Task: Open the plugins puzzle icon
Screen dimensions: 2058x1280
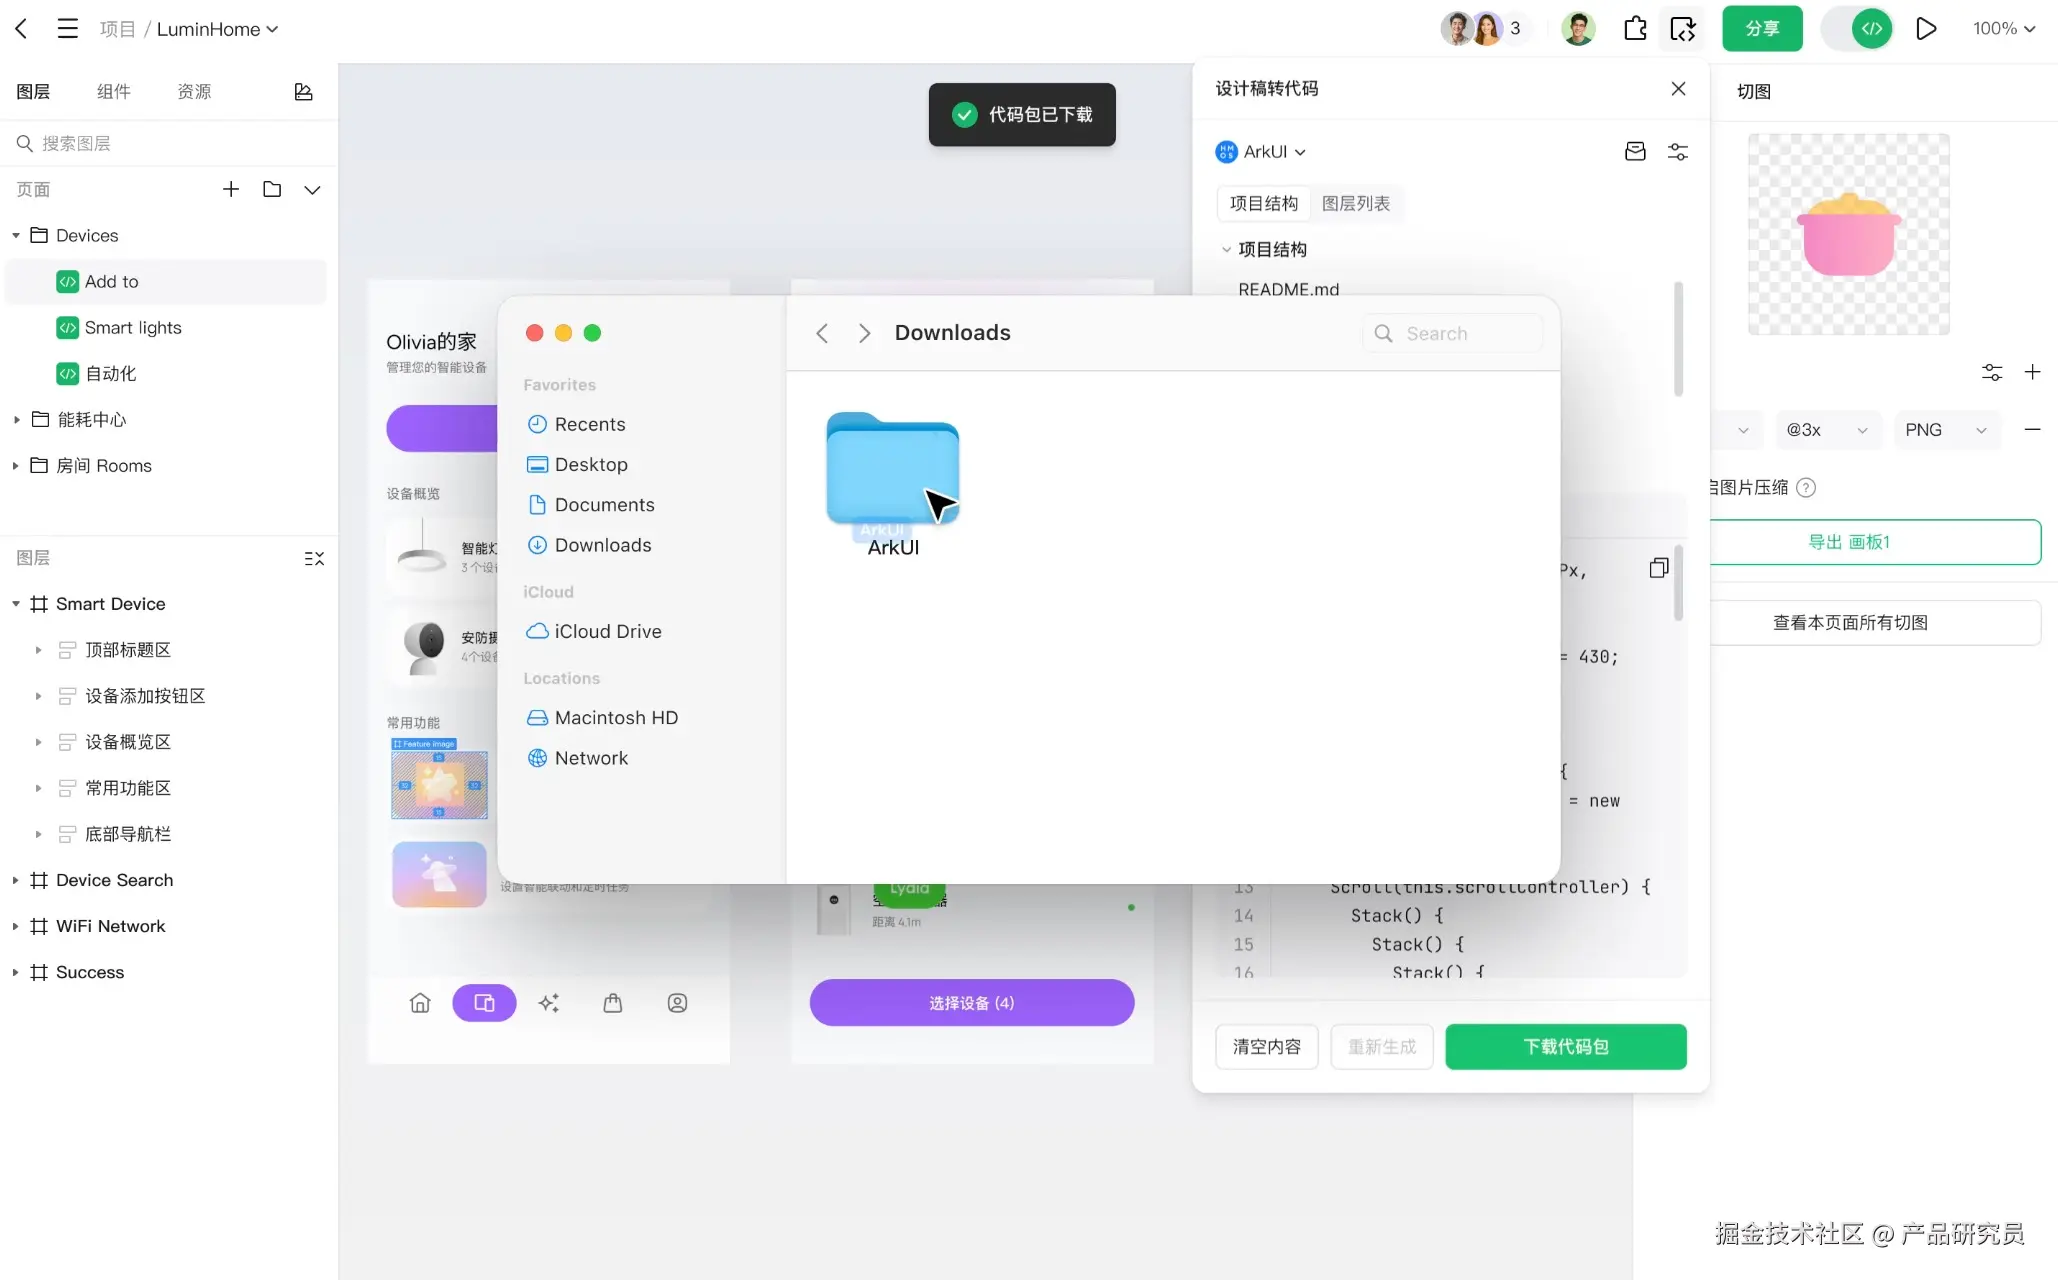Action: (1635, 29)
